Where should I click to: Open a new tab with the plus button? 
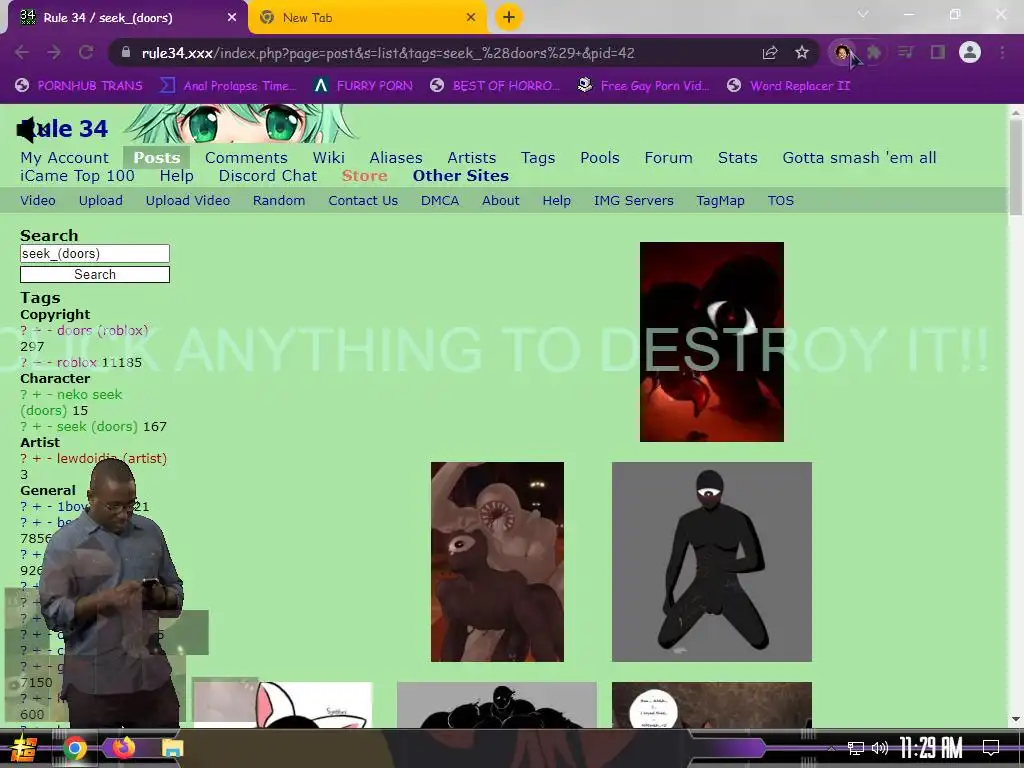click(509, 17)
